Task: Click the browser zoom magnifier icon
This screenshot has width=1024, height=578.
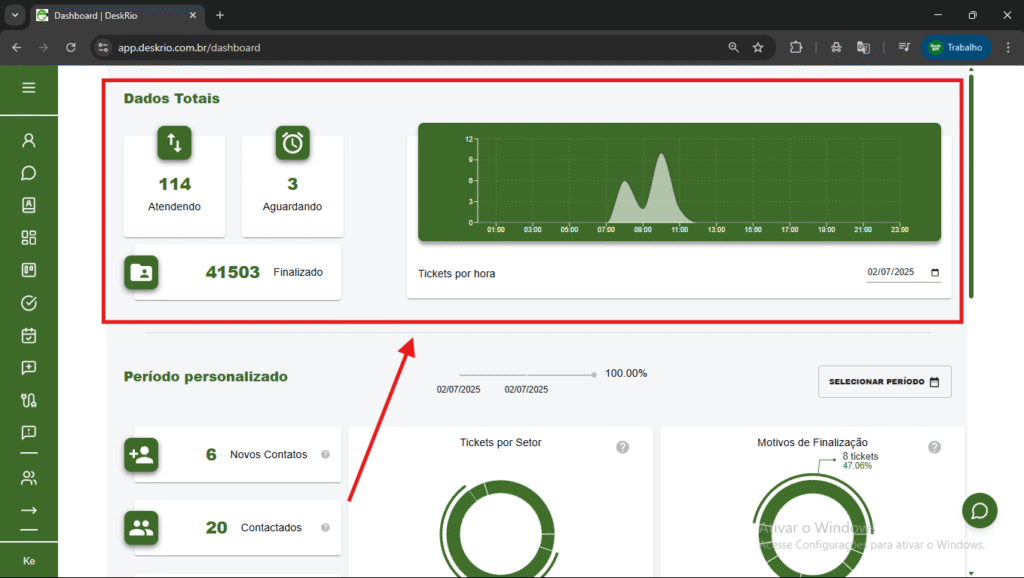Action: coord(733,48)
